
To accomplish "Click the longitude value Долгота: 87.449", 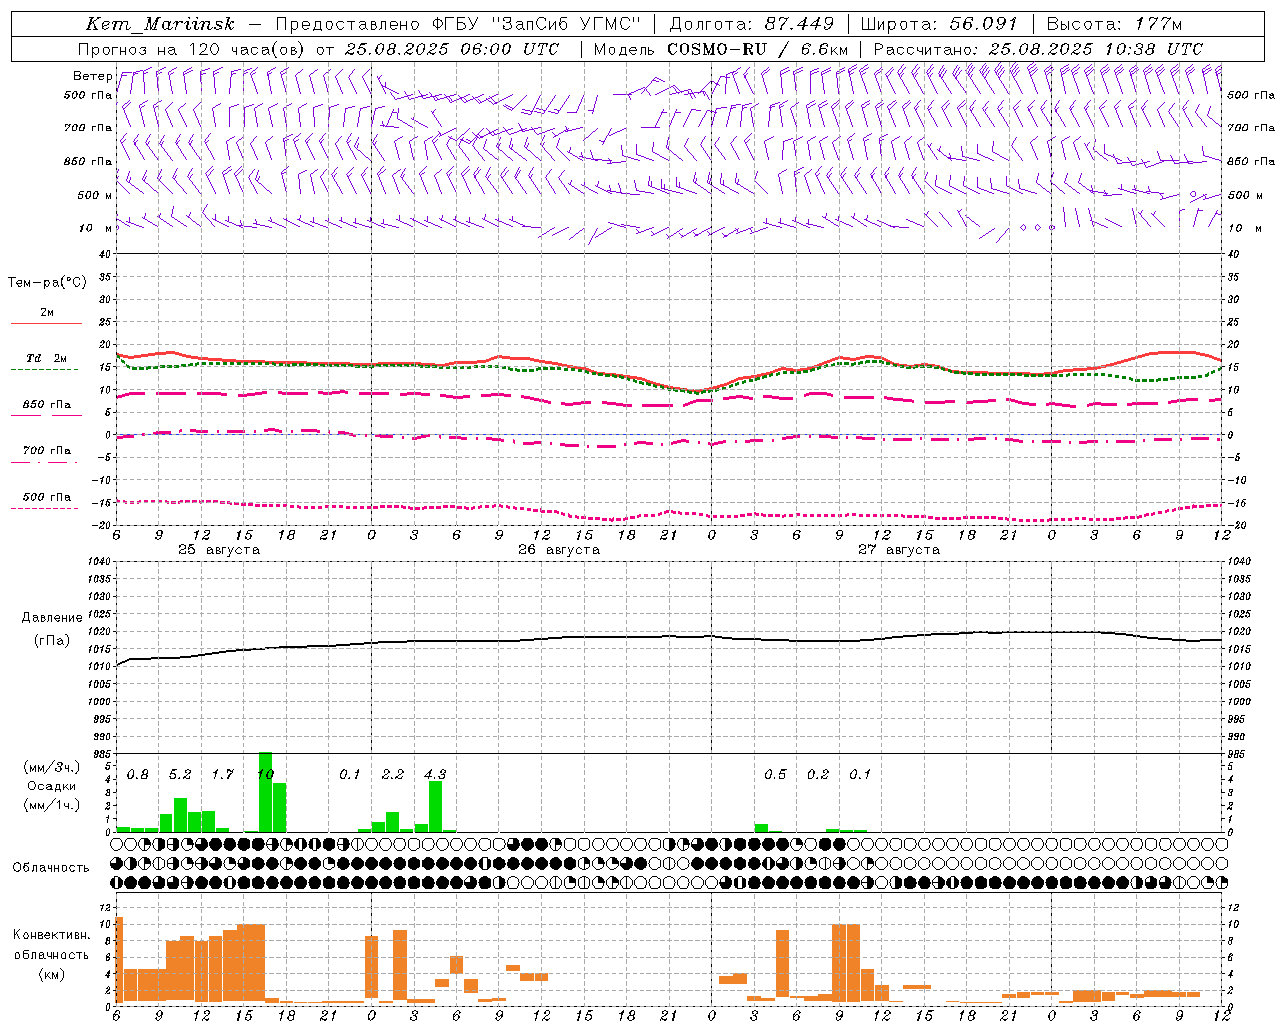I will [x=751, y=24].
